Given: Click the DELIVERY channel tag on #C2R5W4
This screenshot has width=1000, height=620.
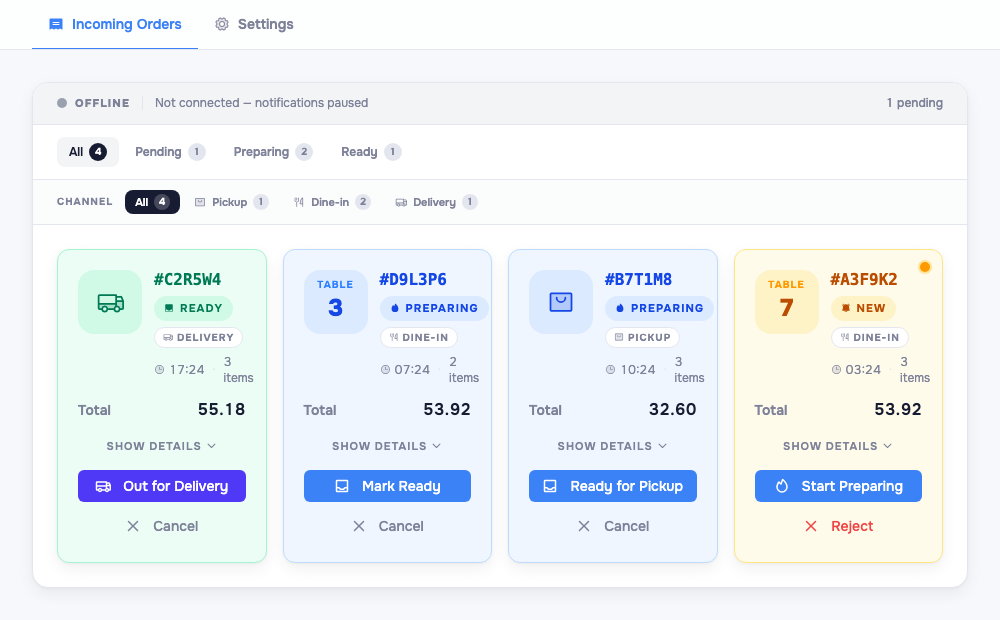Looking at the screenshot, I should point(198,337).
